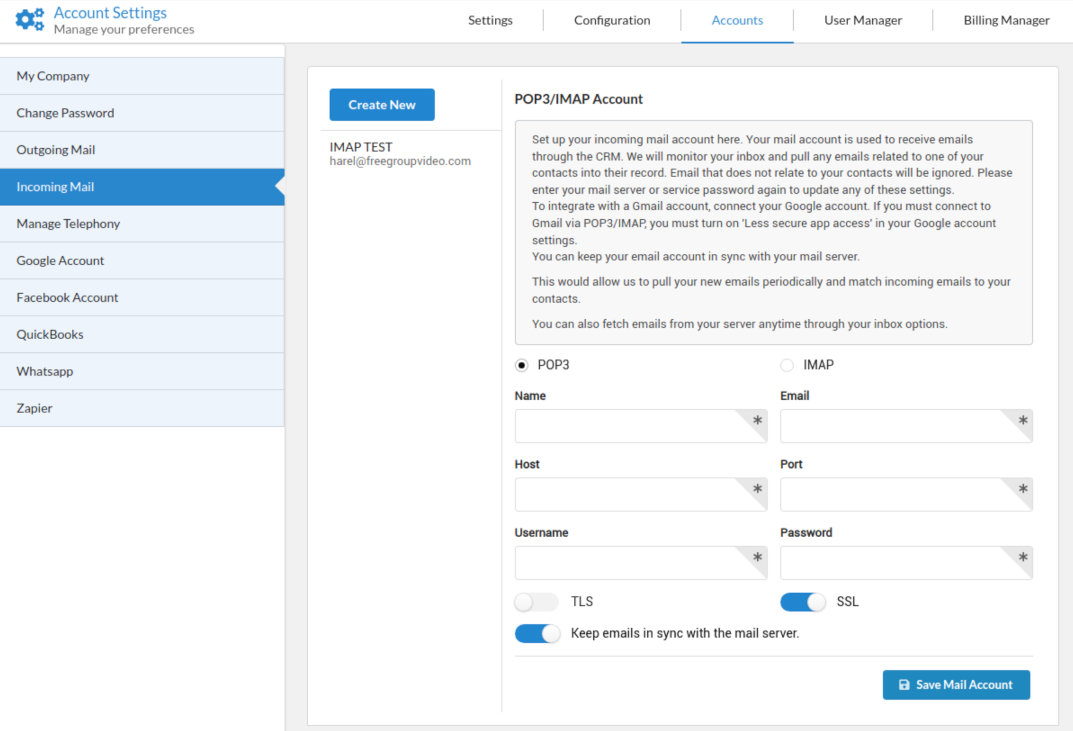Open the Settings tab
Image resolution: width=1073 pixels, height=731 pixels.
tap(490, 19)
